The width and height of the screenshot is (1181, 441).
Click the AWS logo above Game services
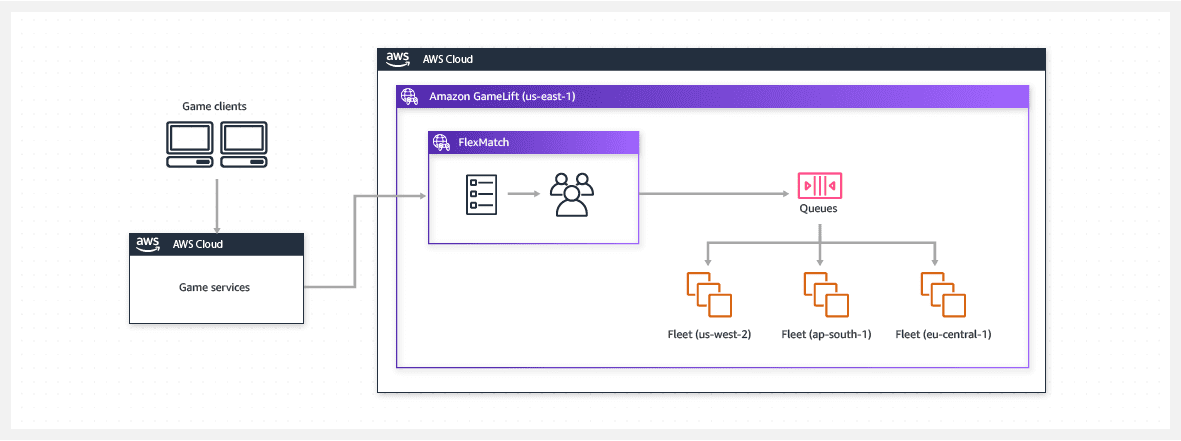148,244
